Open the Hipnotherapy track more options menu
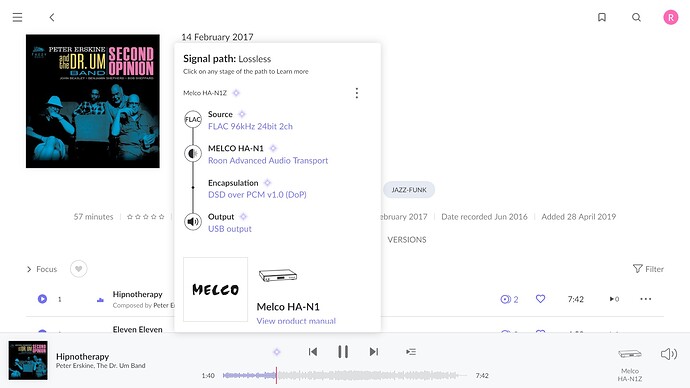Image resolution: width=690 pixels, height=388 pixels. 646,299
